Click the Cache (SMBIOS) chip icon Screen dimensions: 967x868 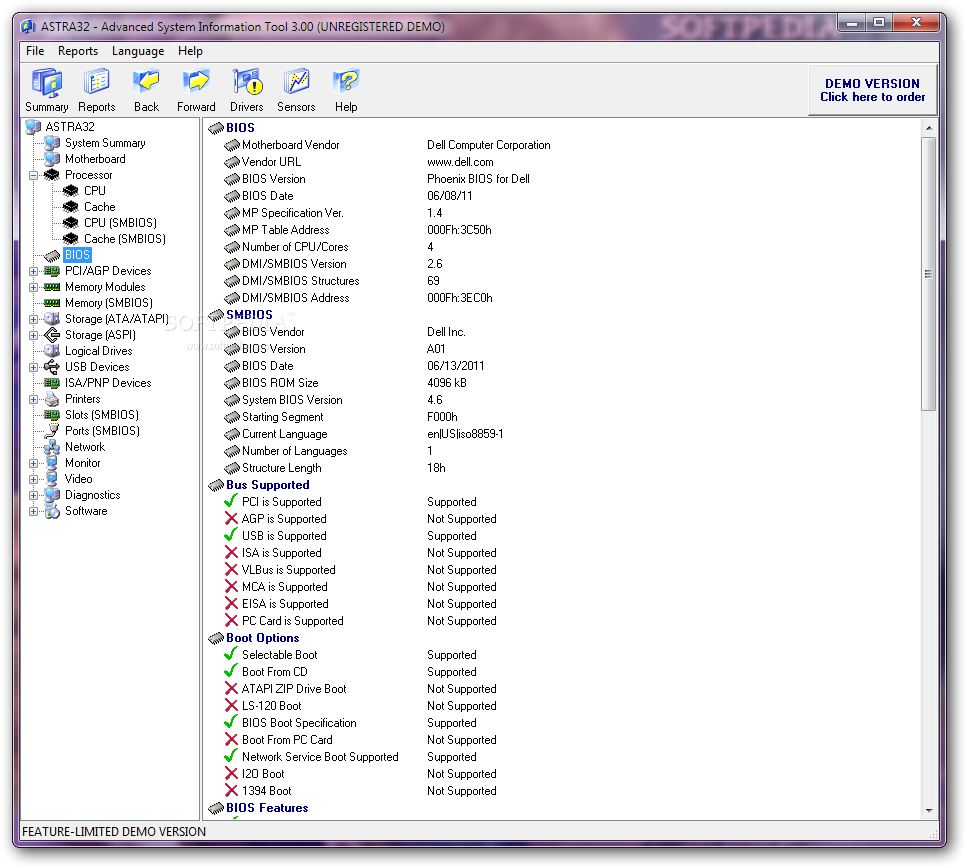71,239
